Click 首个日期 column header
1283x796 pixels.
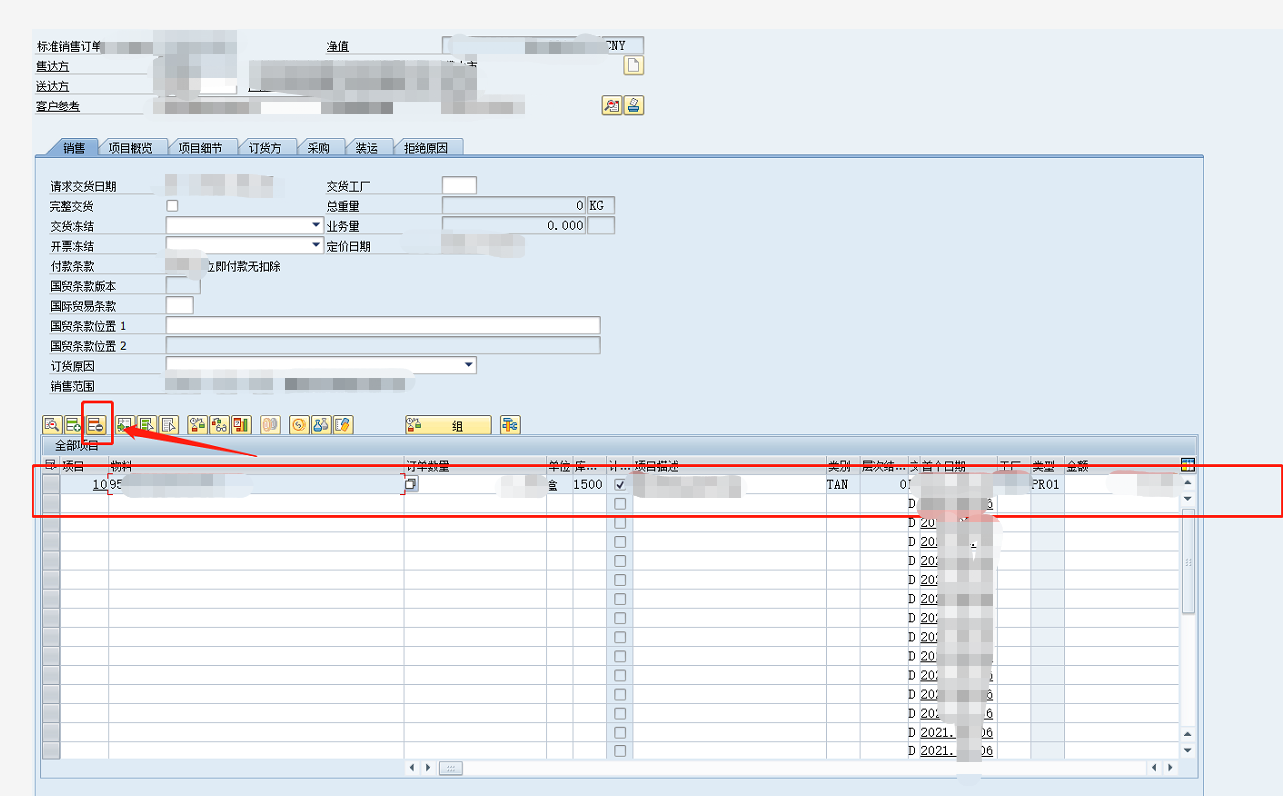(x=957, y=466)
